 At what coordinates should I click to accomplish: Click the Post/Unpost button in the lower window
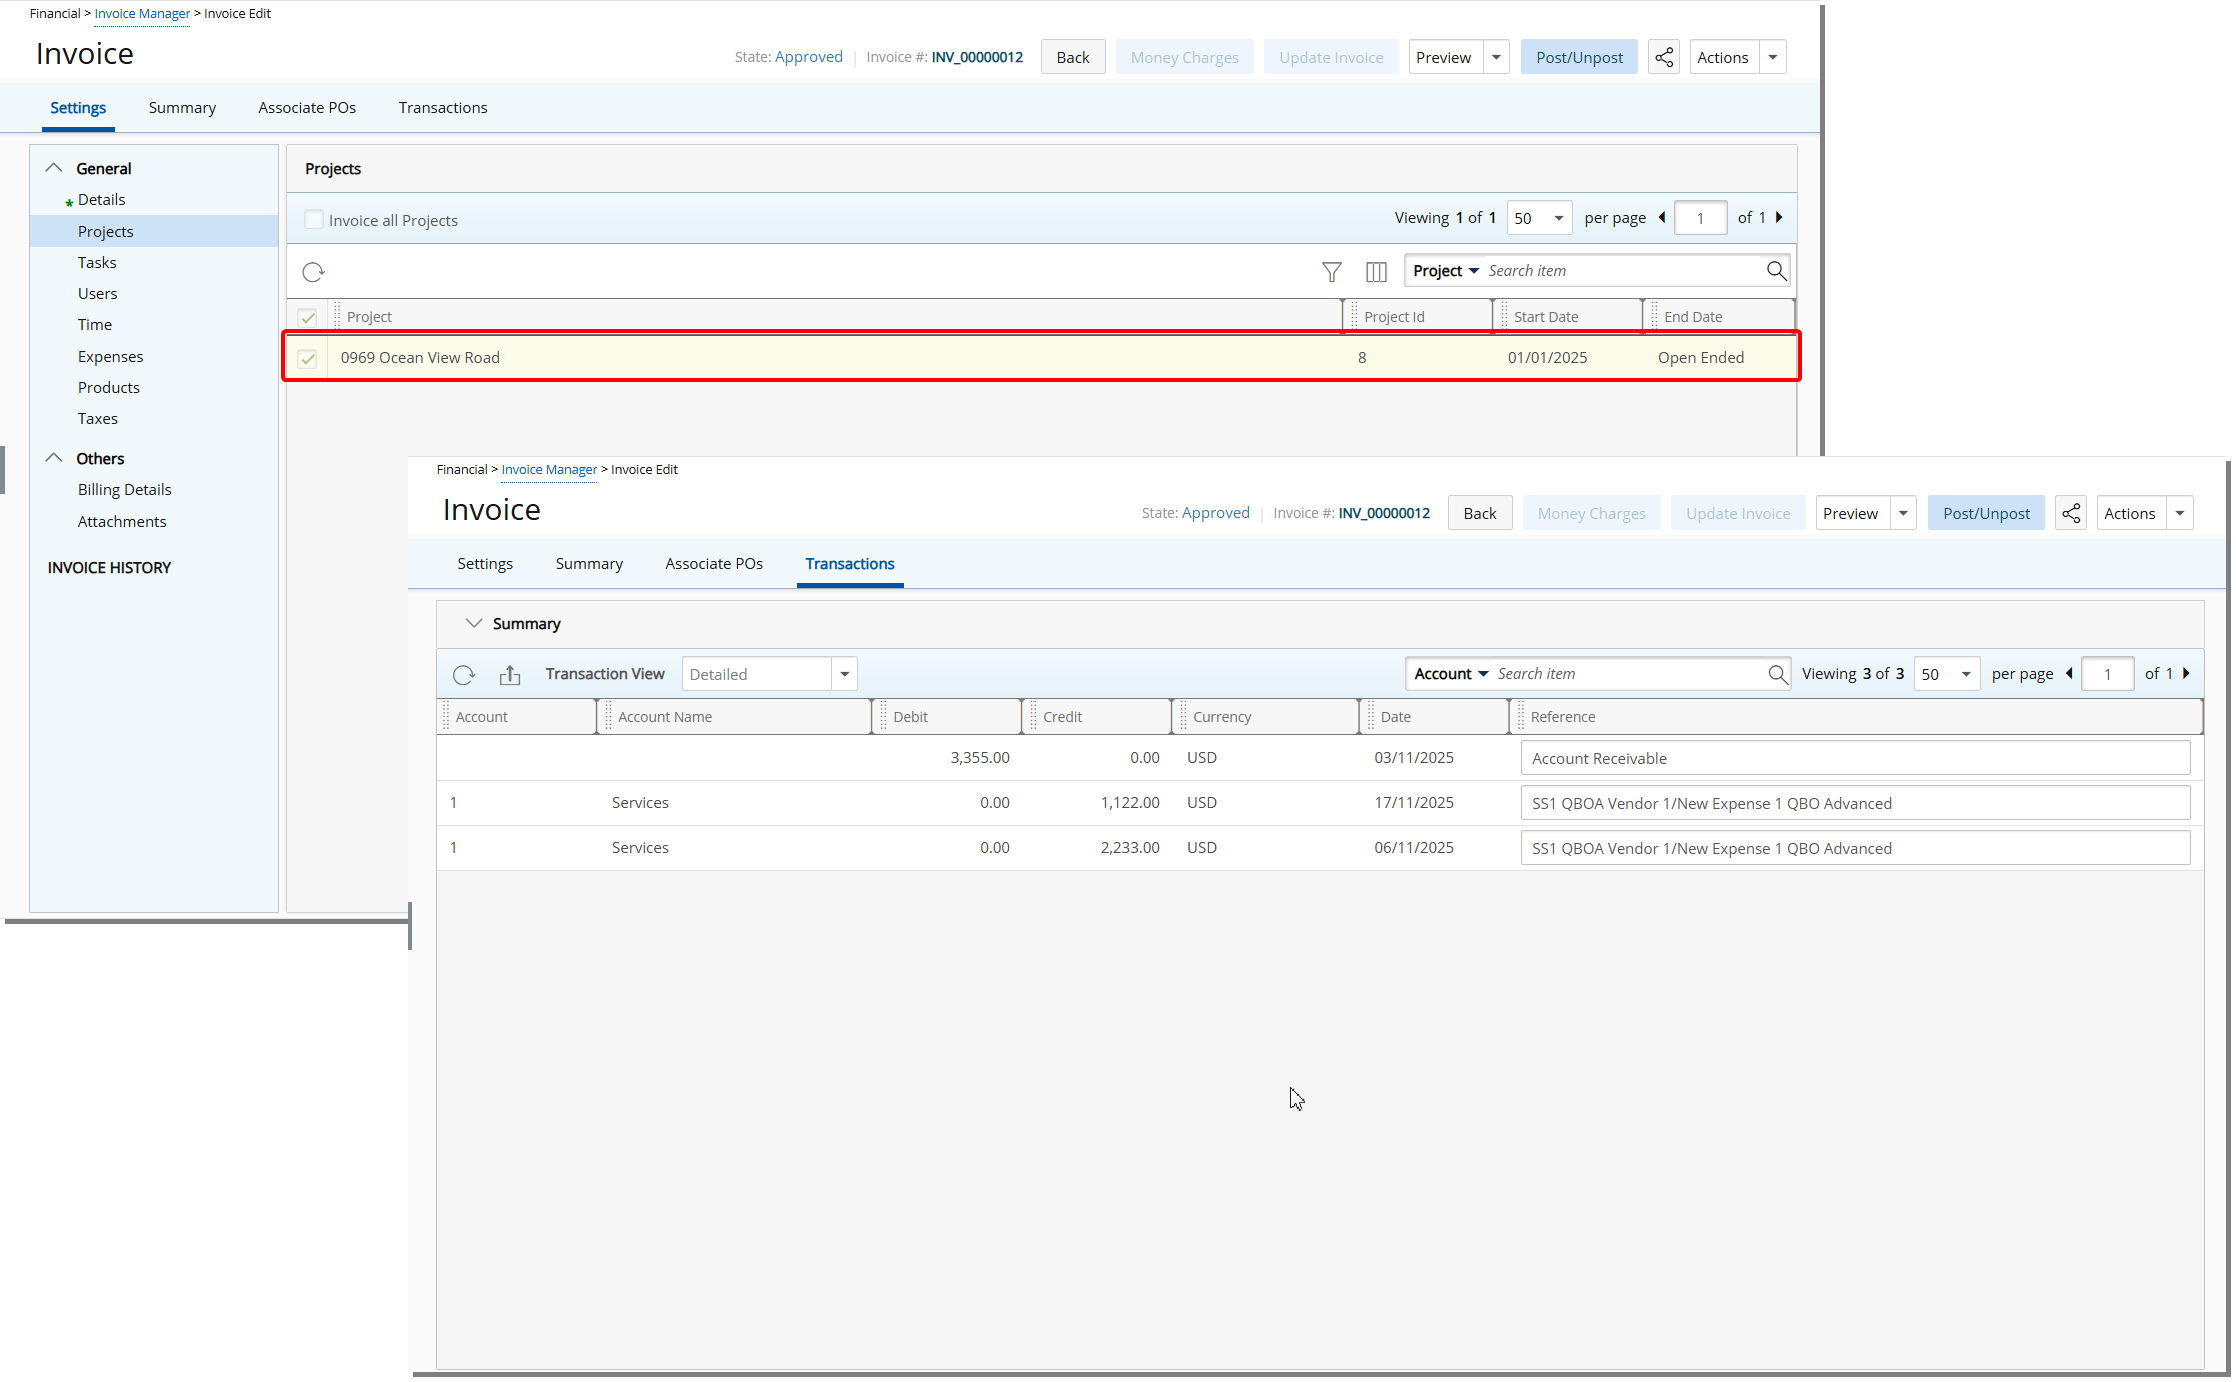click(1986, 513)
